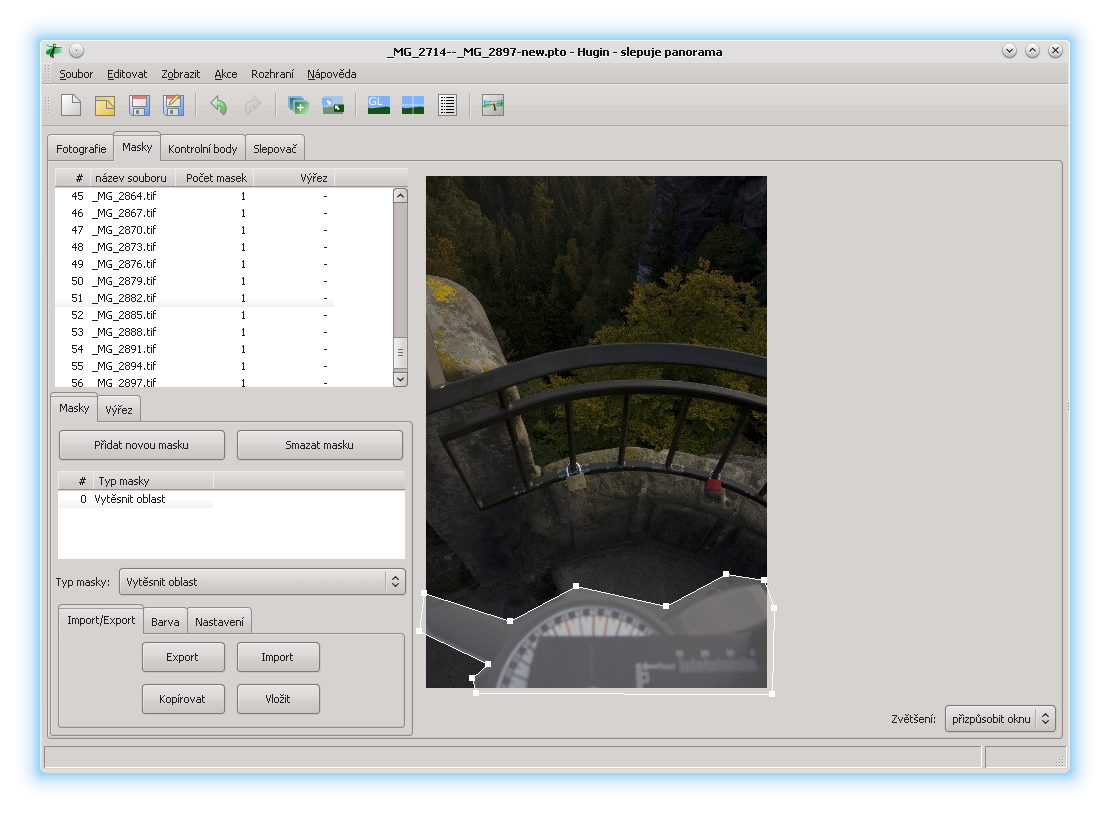Open the Soubor menu
The image size is (1110, 813).
coord(76,74)
